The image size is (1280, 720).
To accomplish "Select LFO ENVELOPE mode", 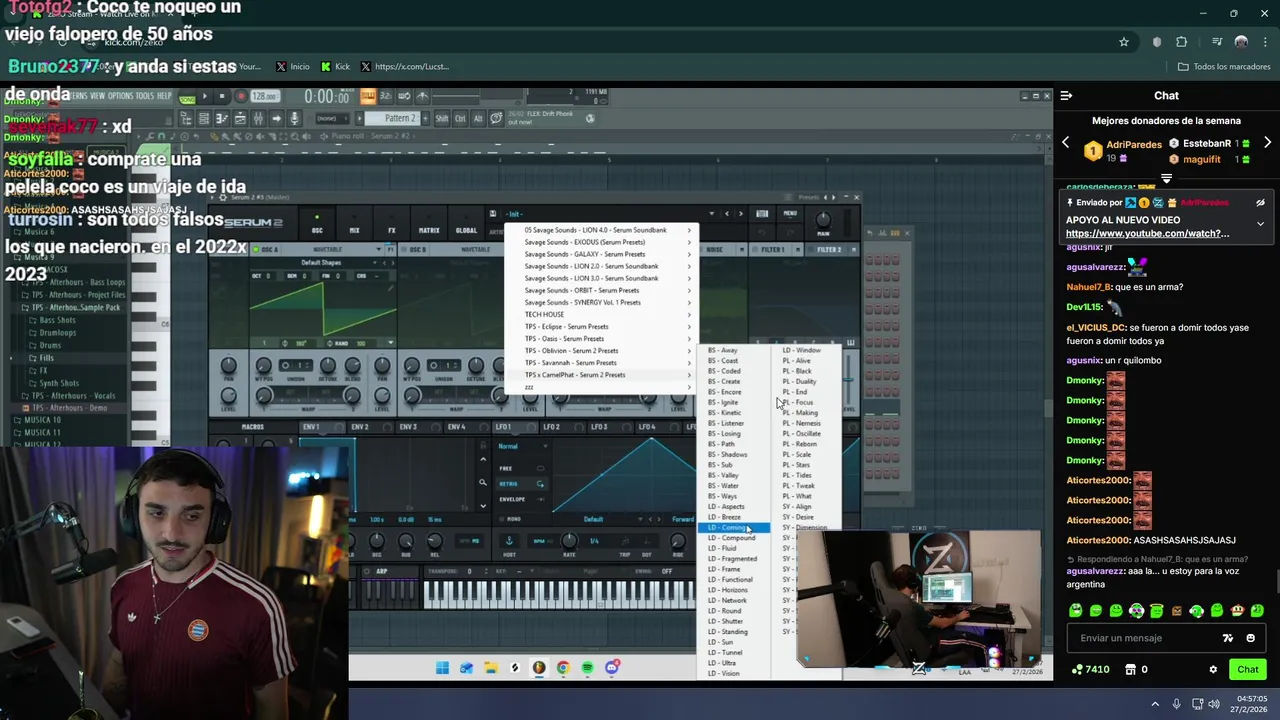I will click(x=521, y=499).
